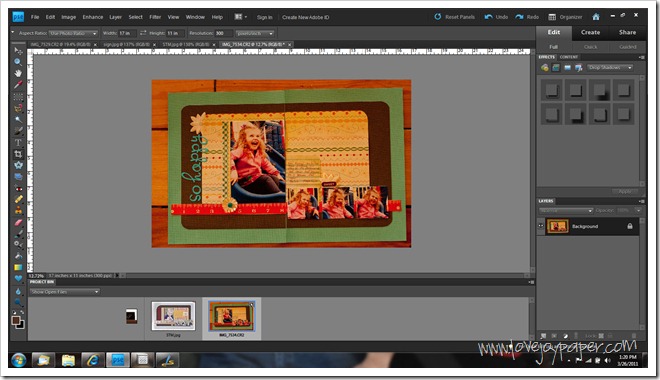Switch to the Share tab
Image resolution: width=660 pixels, height=380 pixels.
click(628, 32)
